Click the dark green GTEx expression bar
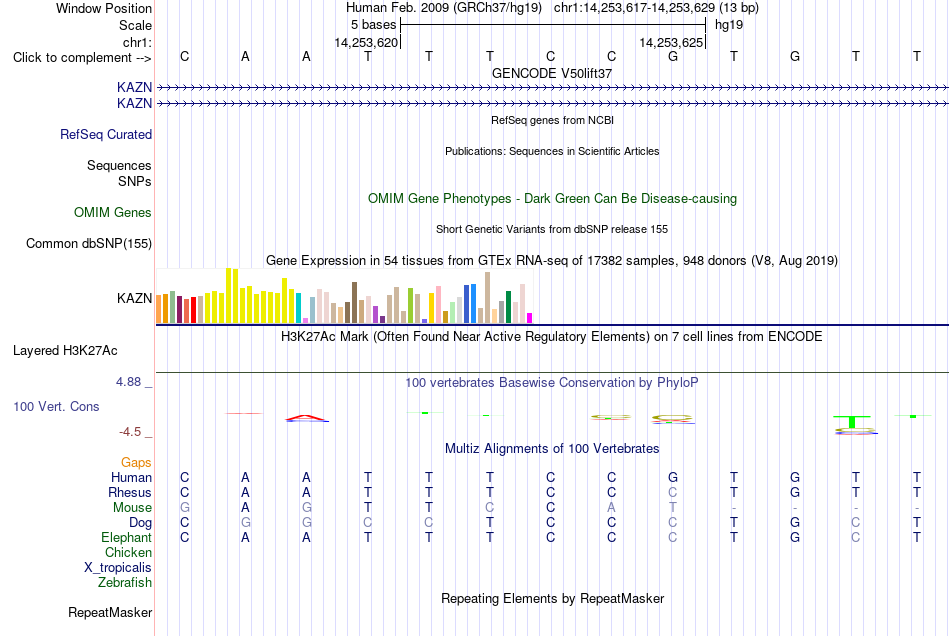 pos(508,307)
